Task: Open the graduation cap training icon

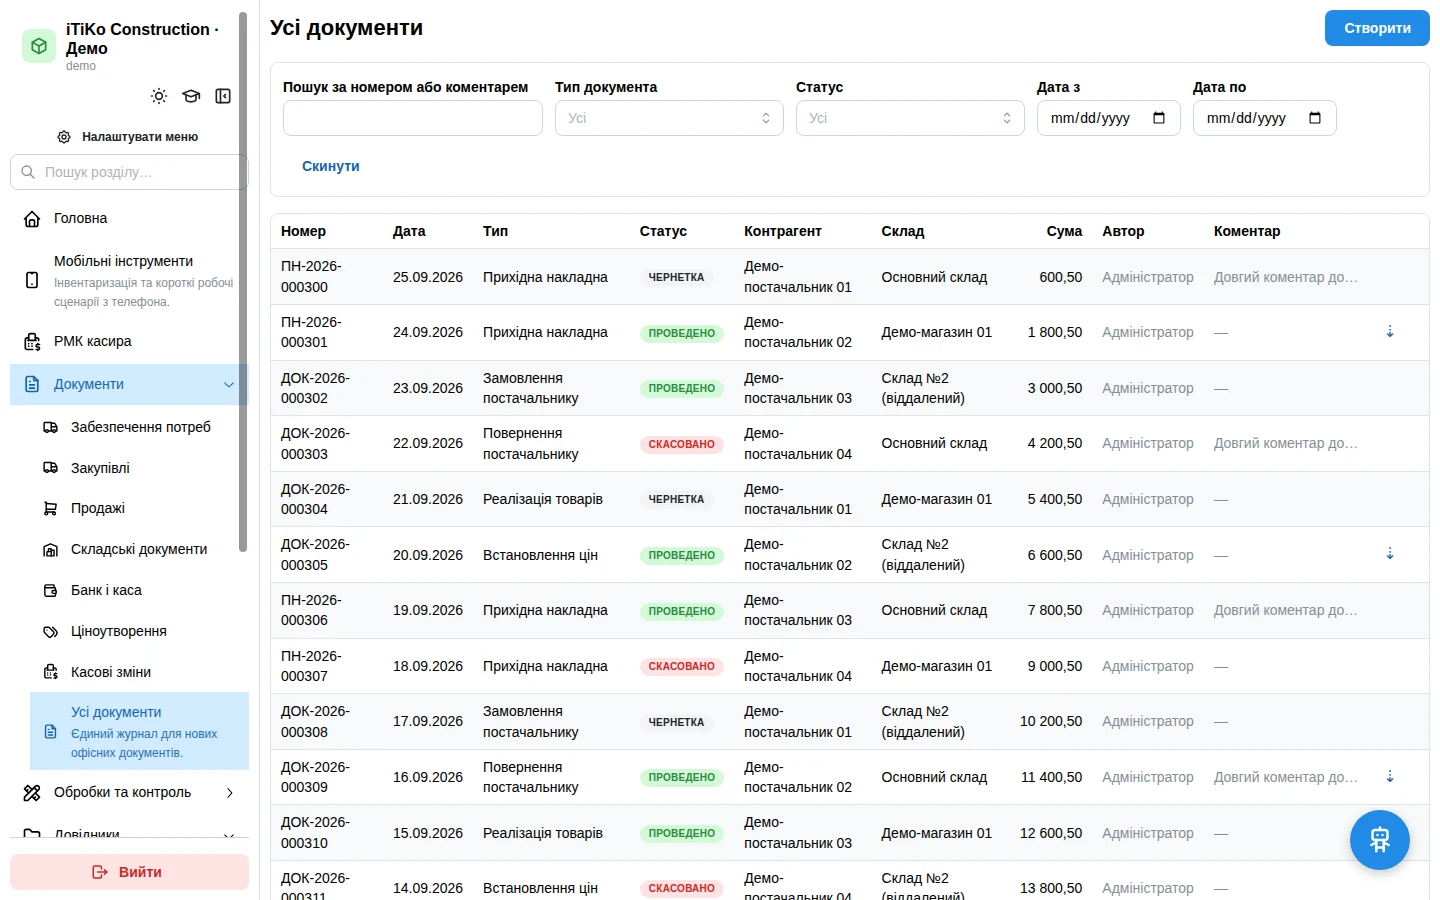Action: click(191, 96)
